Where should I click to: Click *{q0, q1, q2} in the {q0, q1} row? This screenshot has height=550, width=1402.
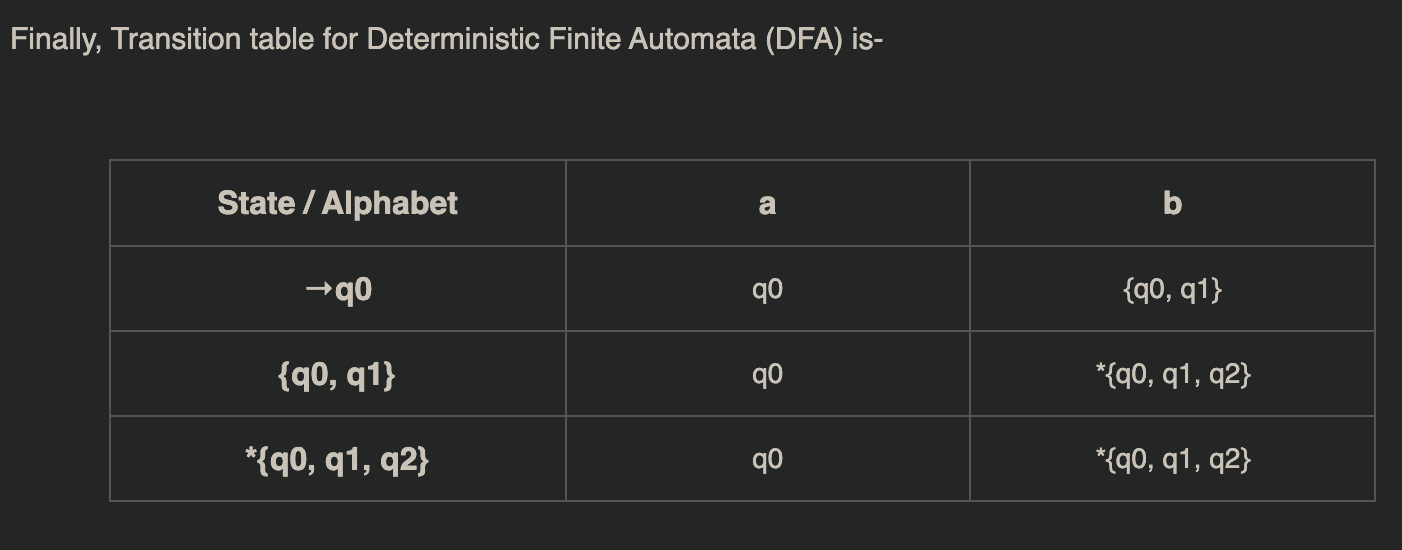click(1172, 375)
